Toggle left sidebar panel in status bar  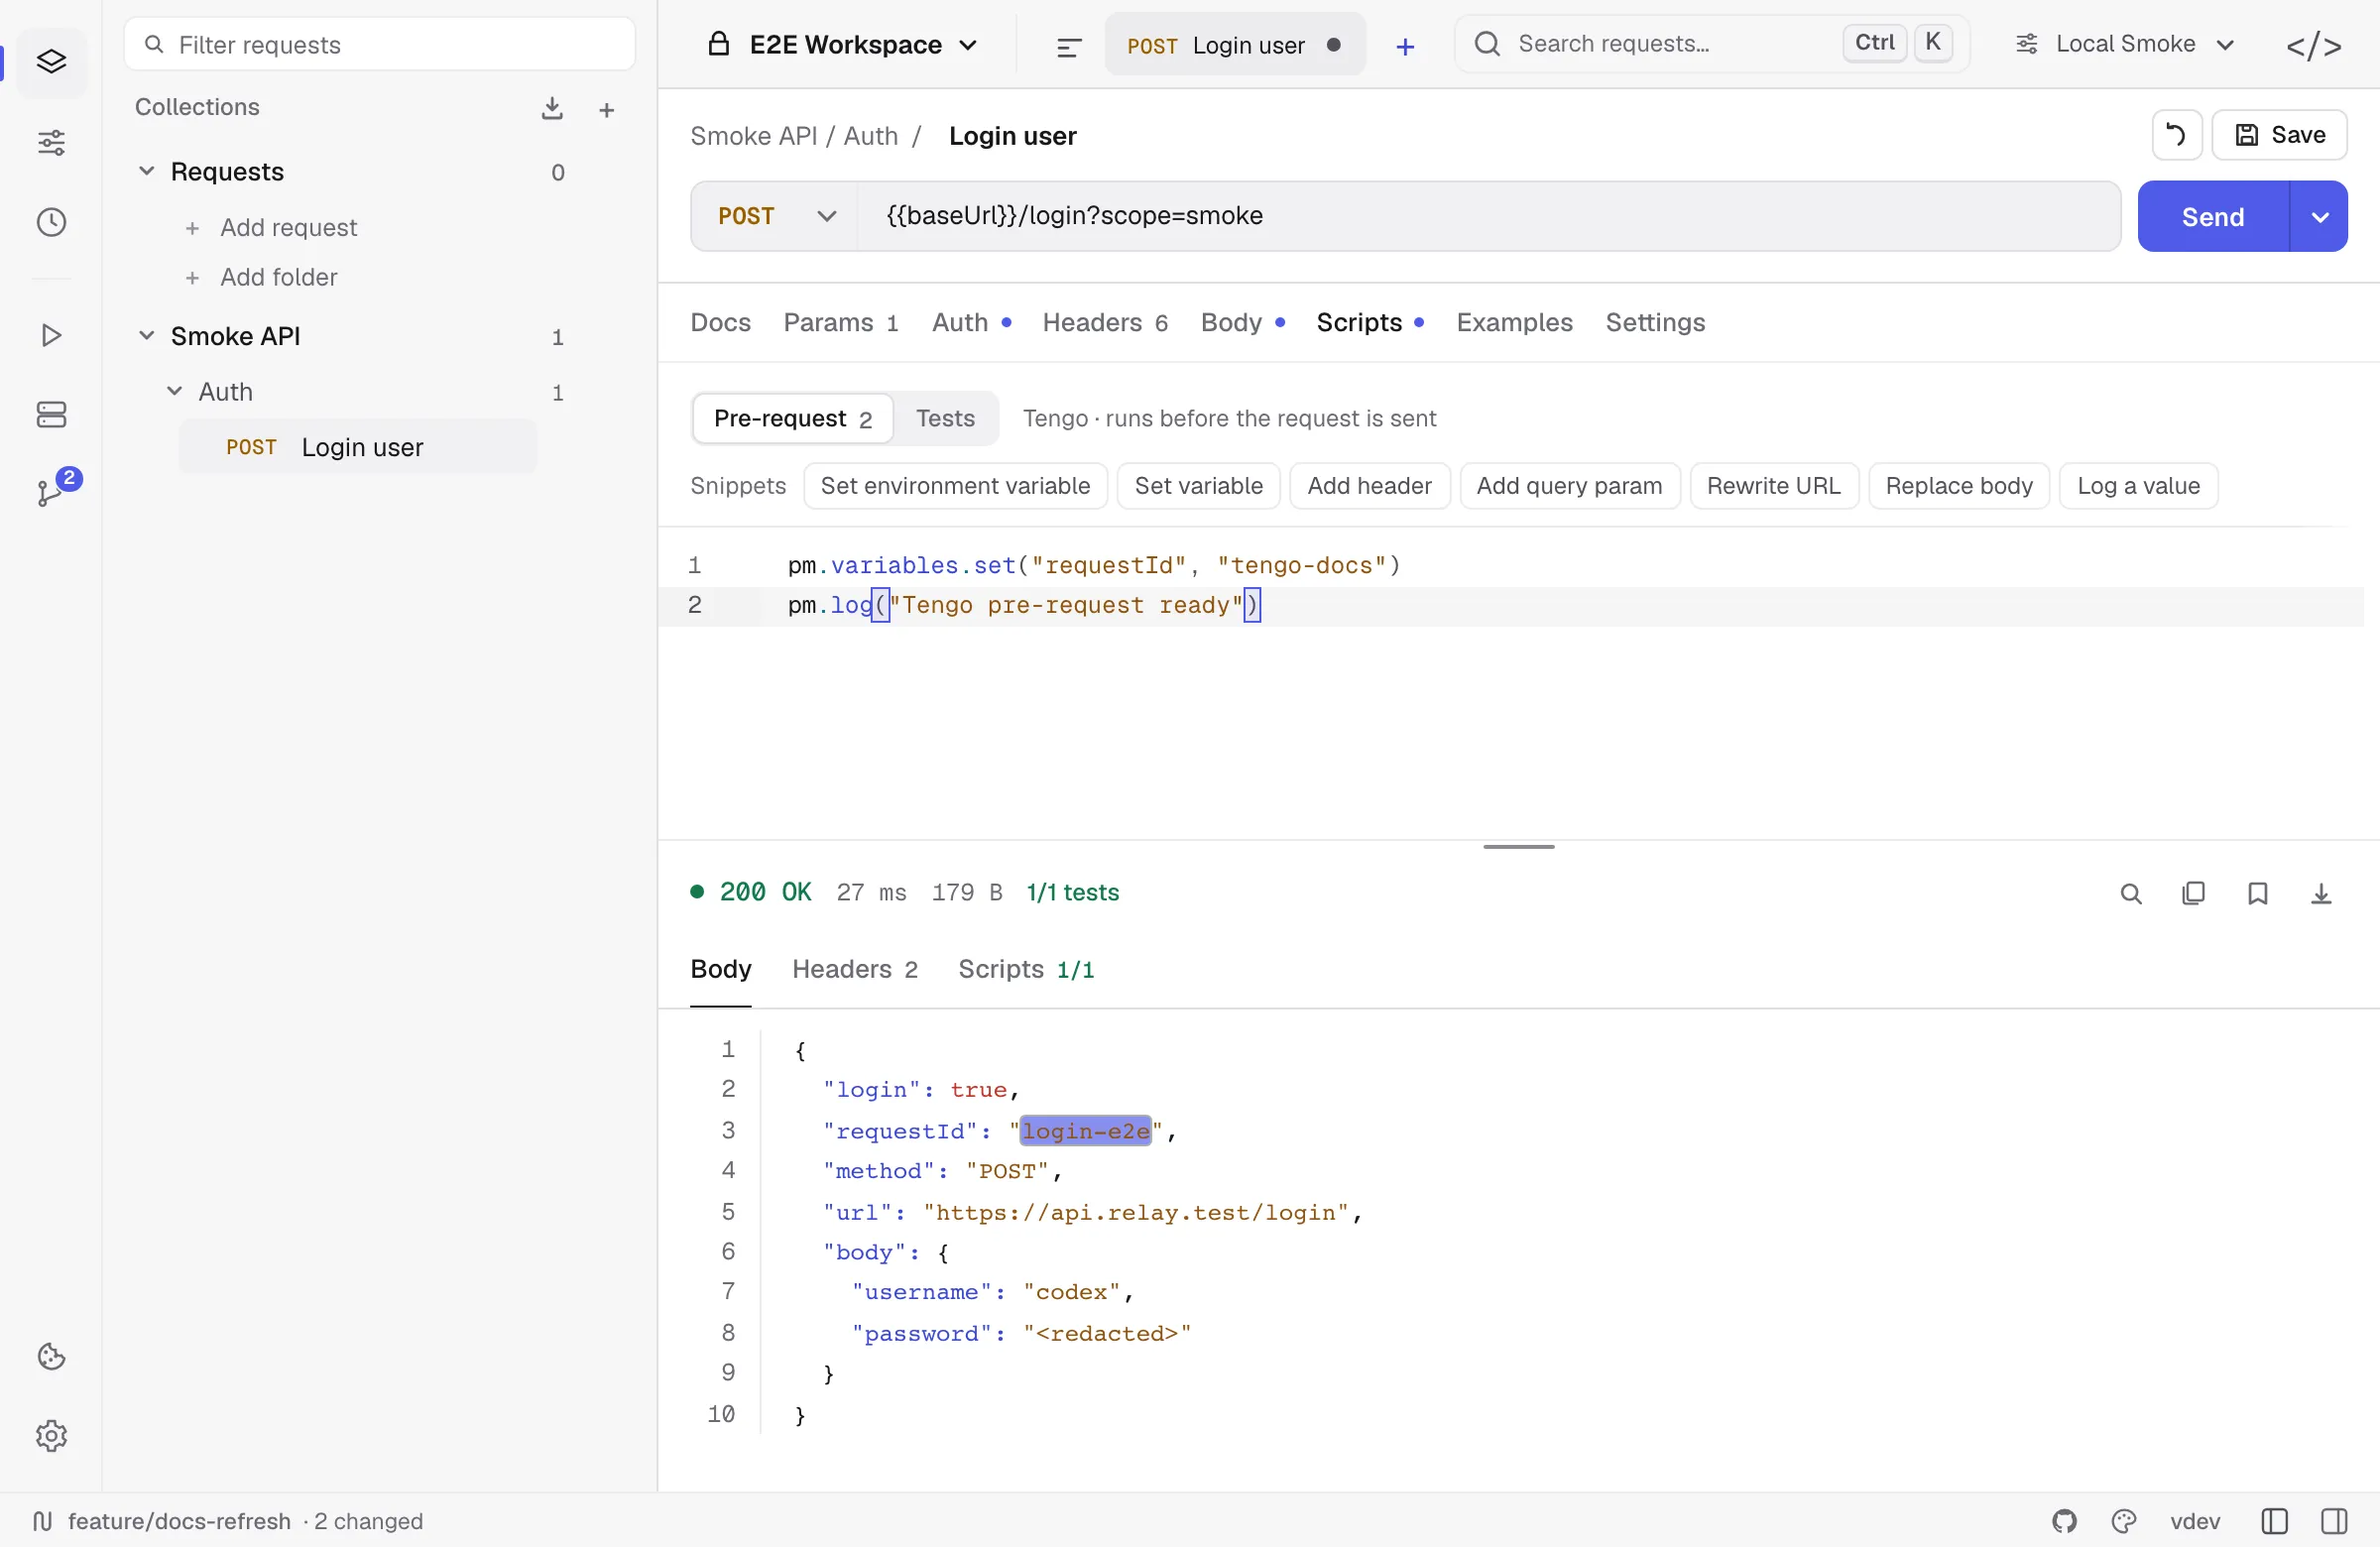(2274, 1521)
